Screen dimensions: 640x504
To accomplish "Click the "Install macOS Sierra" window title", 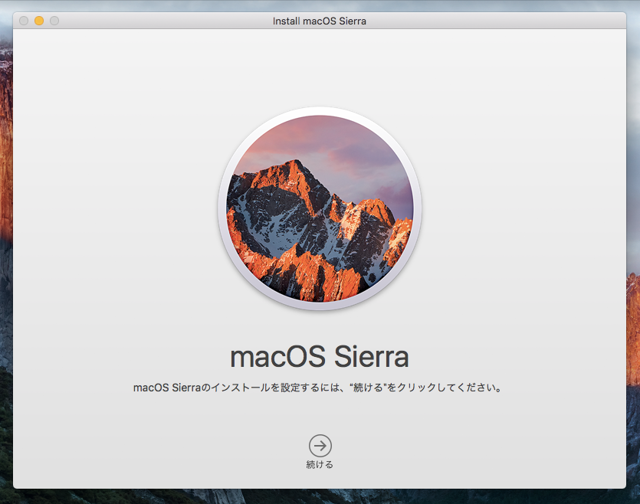I will [x=320, y=21].
